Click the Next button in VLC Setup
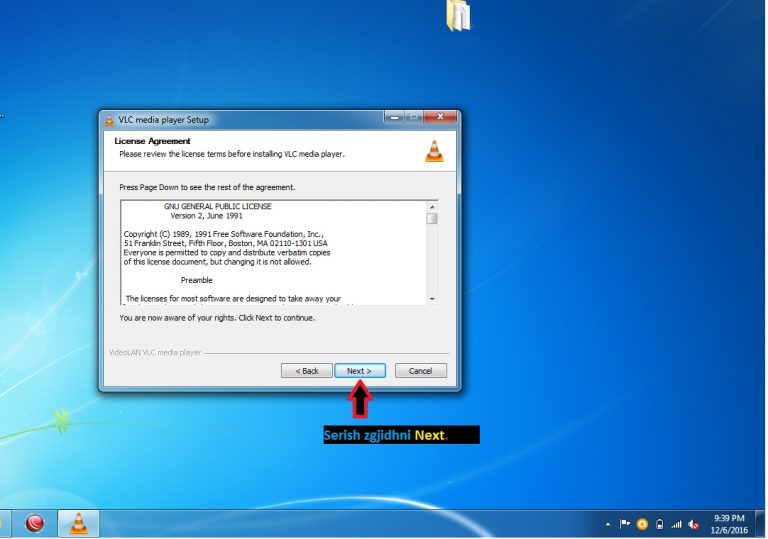 click(x=360, y=371)
